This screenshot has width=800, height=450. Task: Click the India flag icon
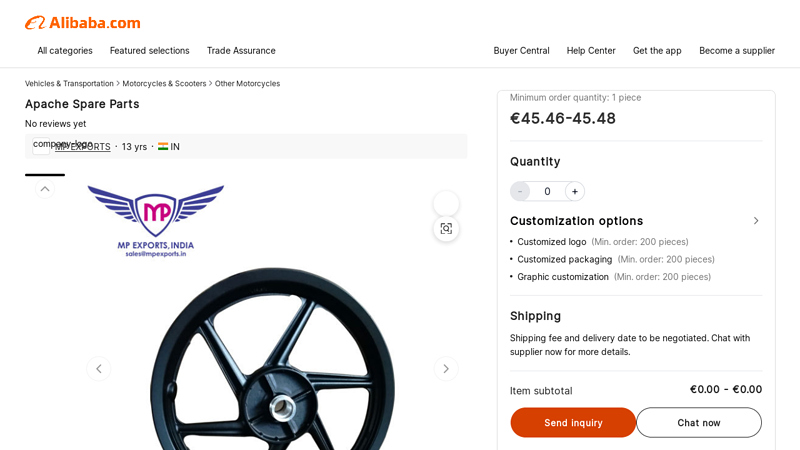click(x=163, y=147)
